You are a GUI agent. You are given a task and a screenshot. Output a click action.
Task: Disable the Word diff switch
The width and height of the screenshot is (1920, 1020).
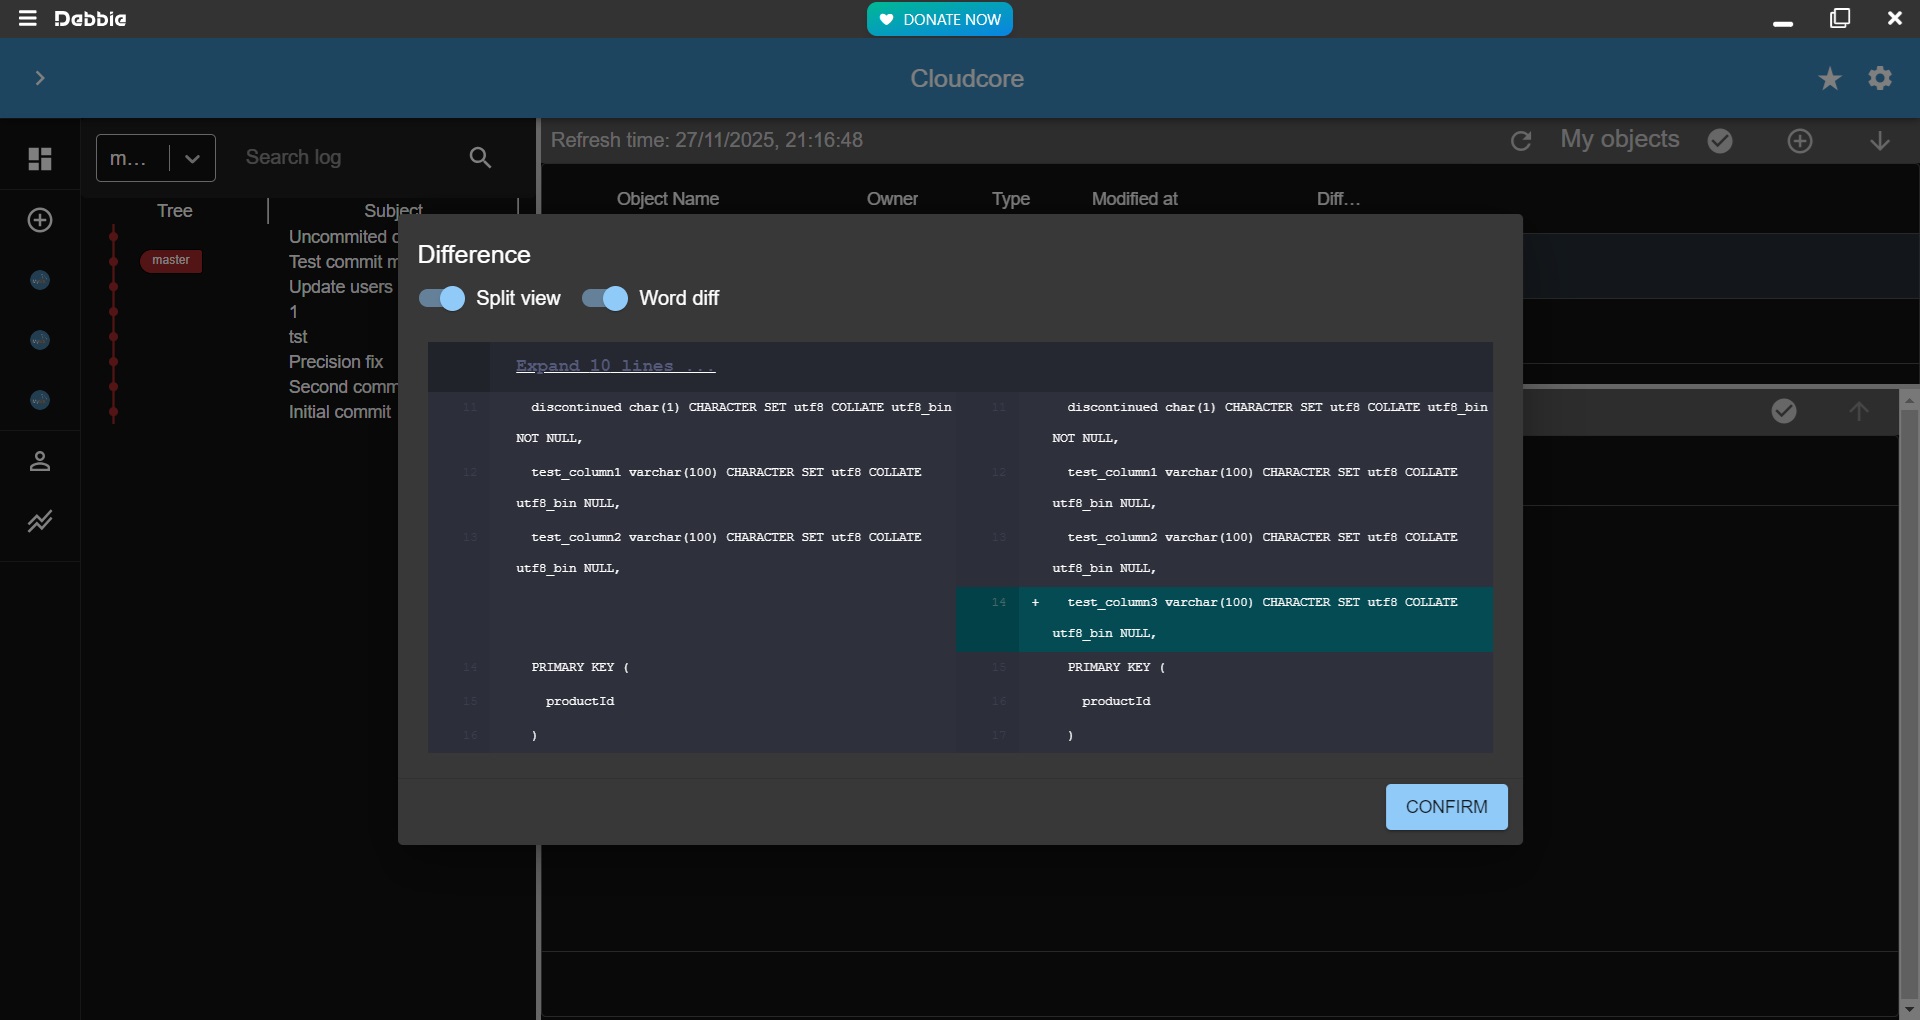605,298
